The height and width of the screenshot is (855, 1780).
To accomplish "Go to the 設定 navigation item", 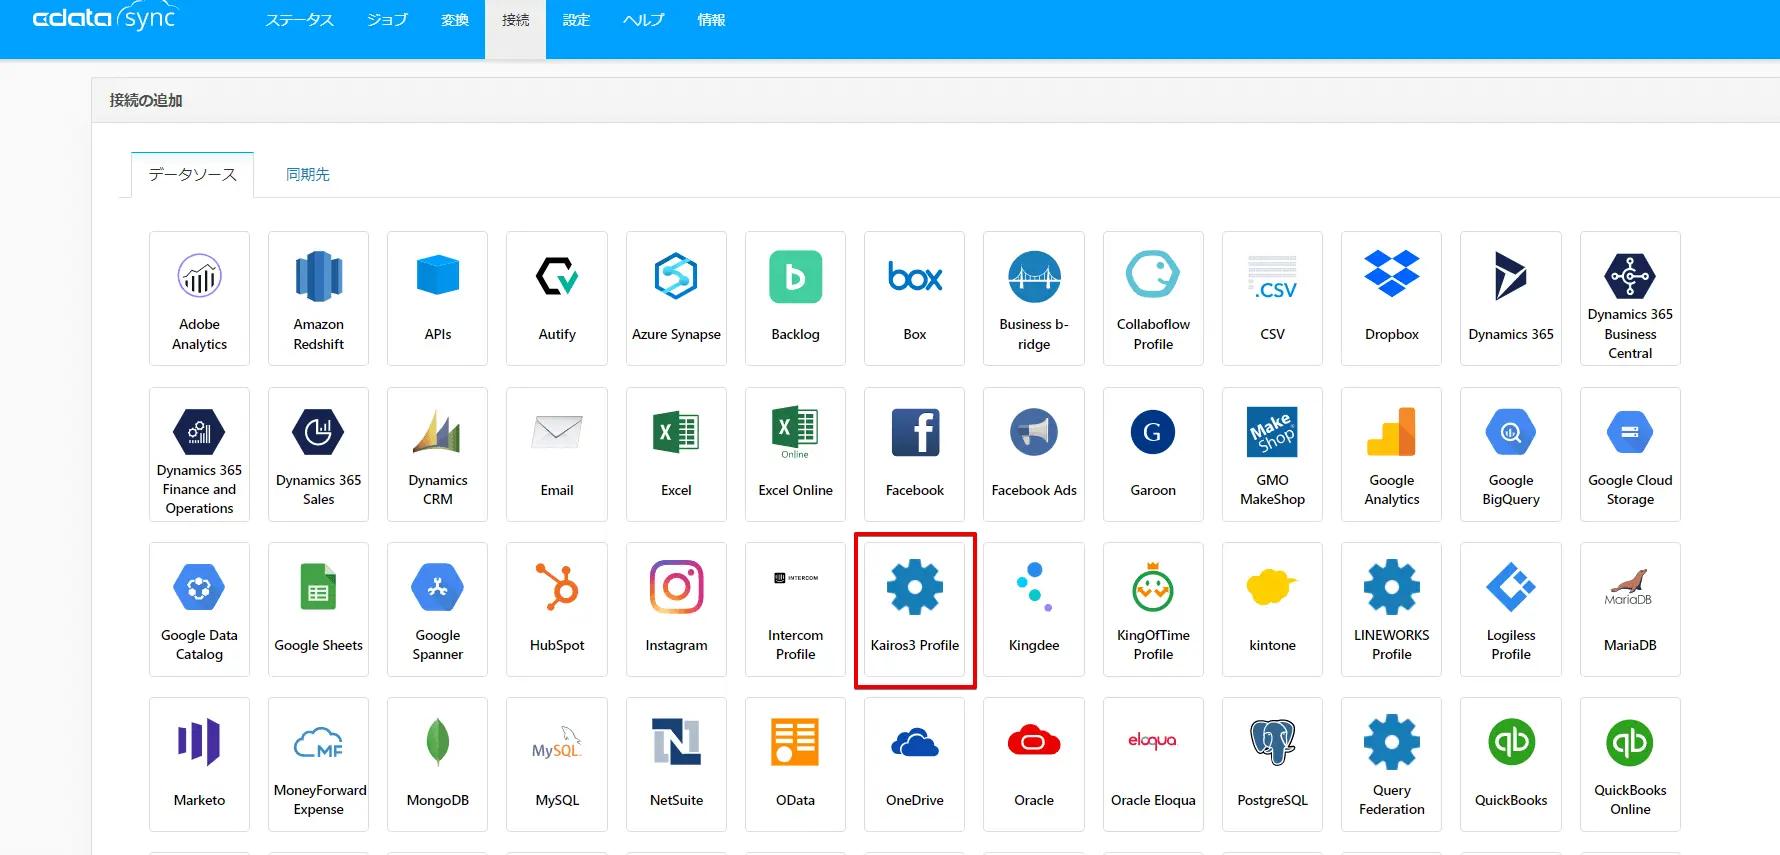I will [576, 20].
